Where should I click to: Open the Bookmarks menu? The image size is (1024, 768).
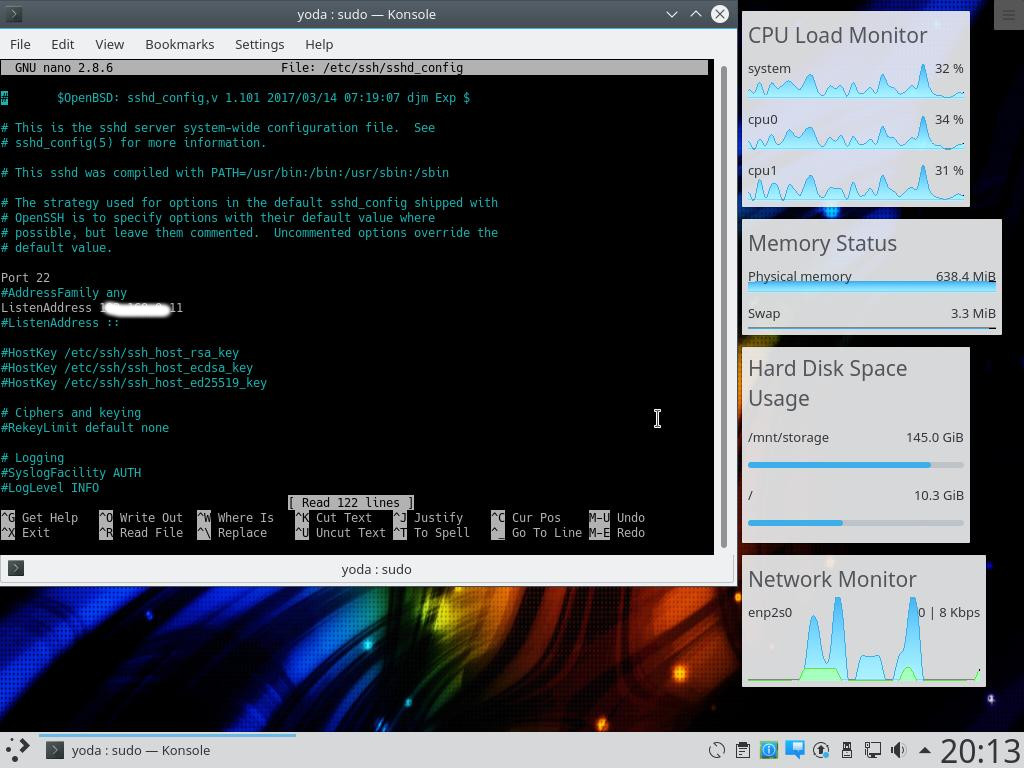point(179,44)
